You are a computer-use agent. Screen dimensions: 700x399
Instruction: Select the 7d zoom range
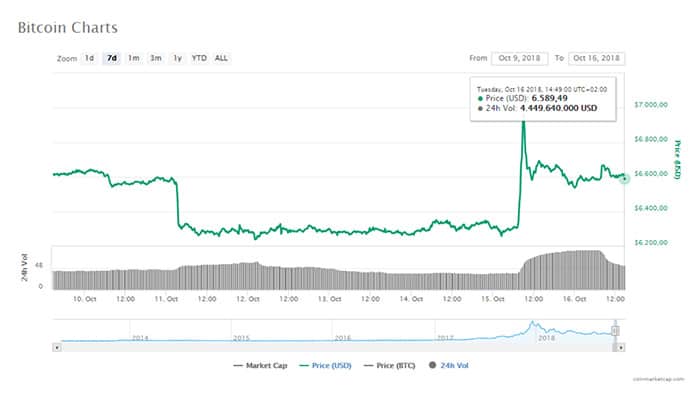112,58
